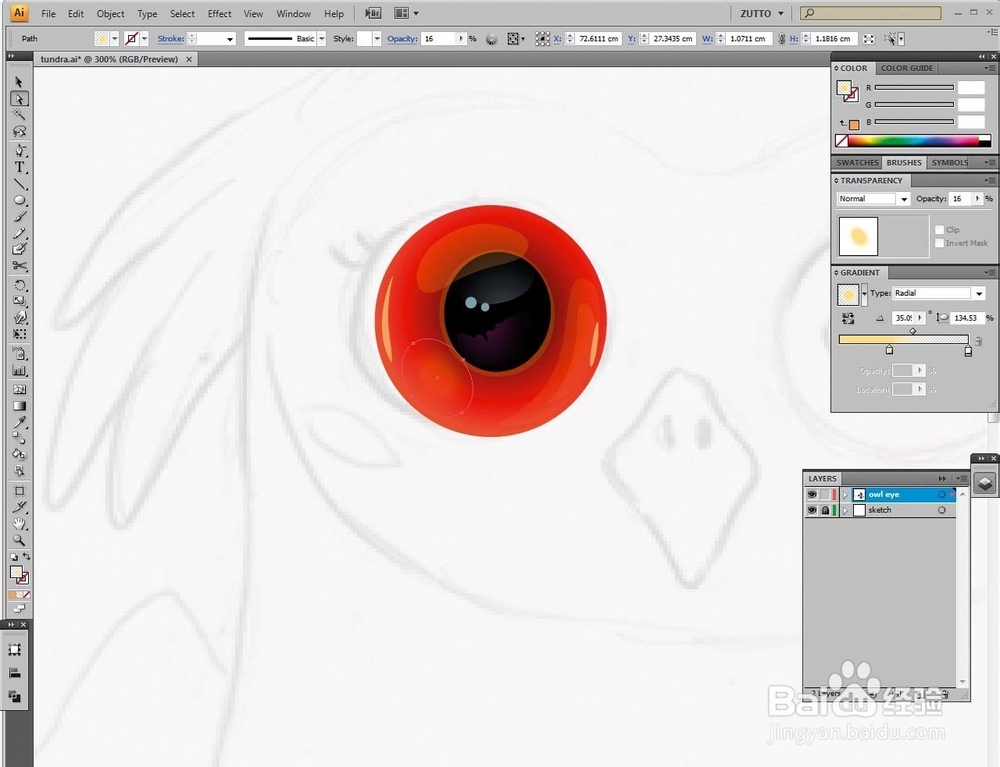Pick the Eyedropper tool

[19, 422]
